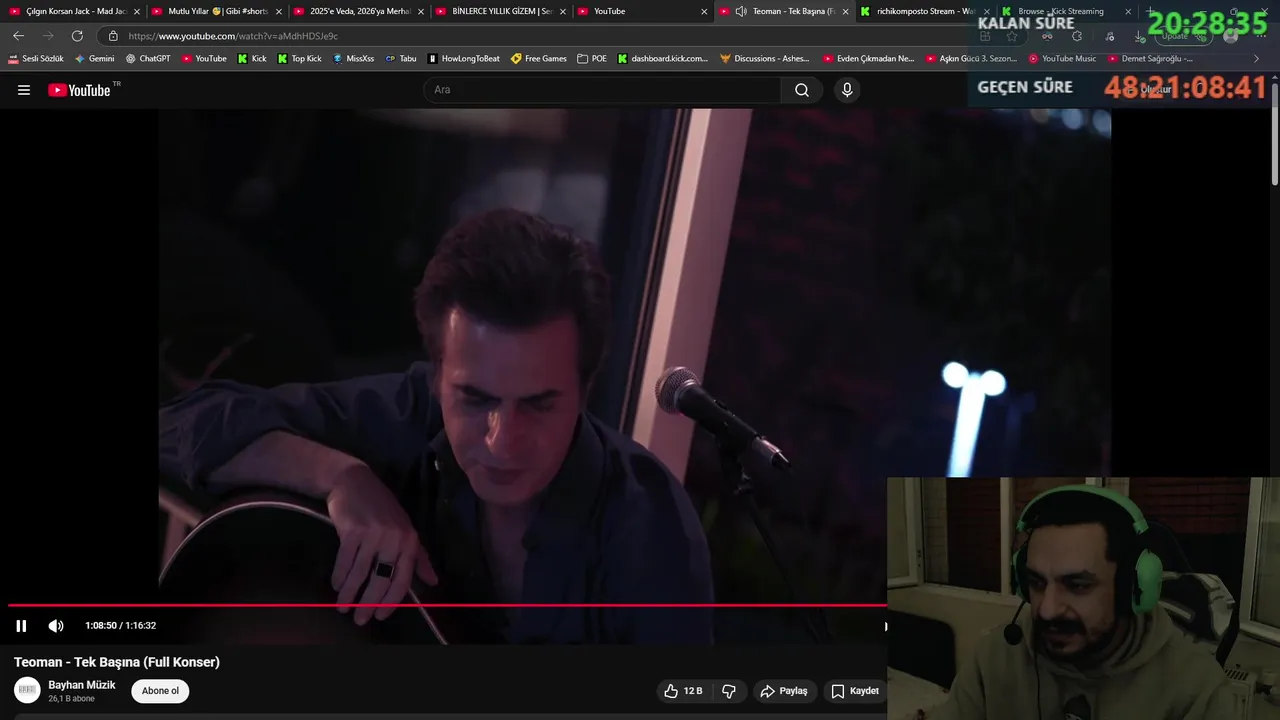Open the Kick bookmark
Viewport: 1280px width, 720px height.
pyautogui.click(x=252, y=59)
